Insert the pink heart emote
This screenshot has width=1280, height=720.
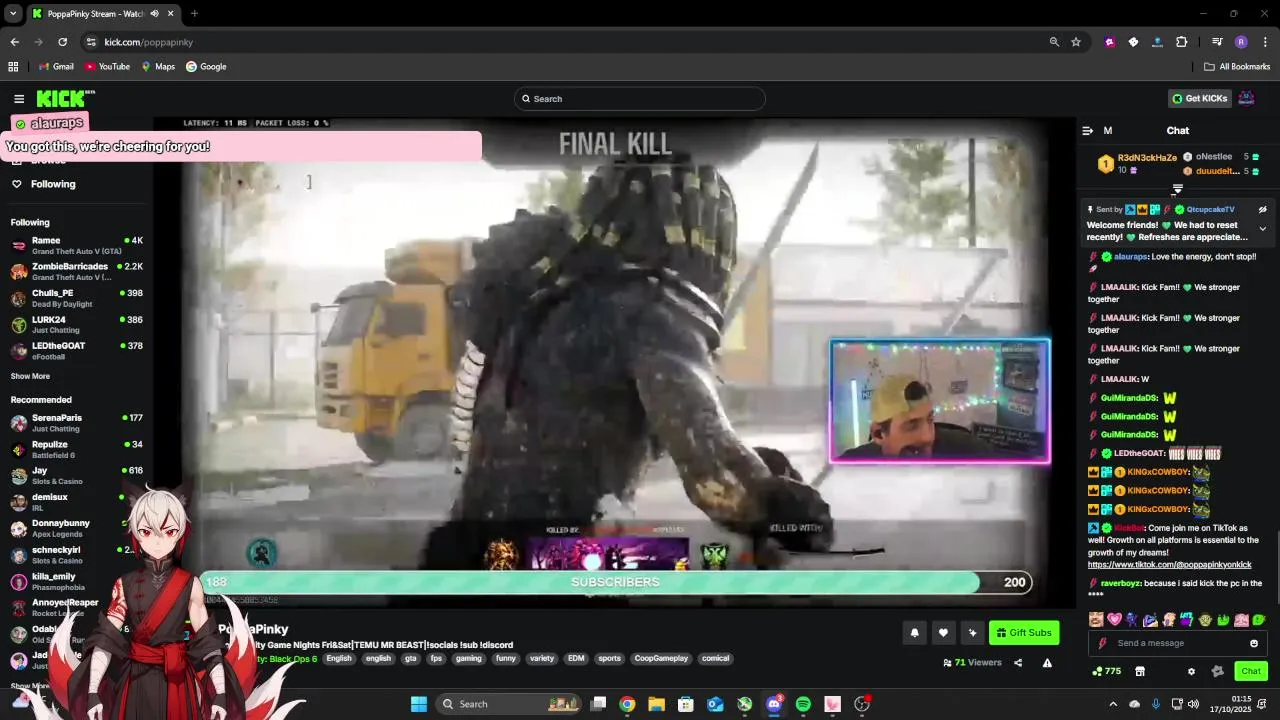tap(1114, 620)
